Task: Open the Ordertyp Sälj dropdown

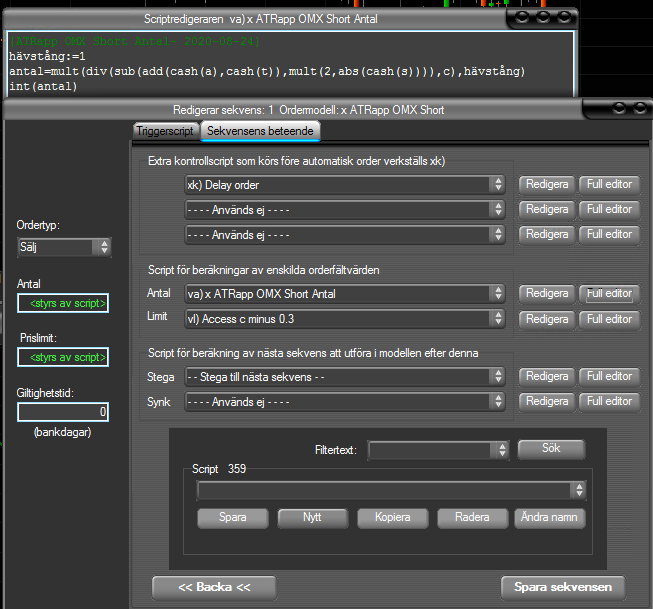Action: [x=64, y=247]
